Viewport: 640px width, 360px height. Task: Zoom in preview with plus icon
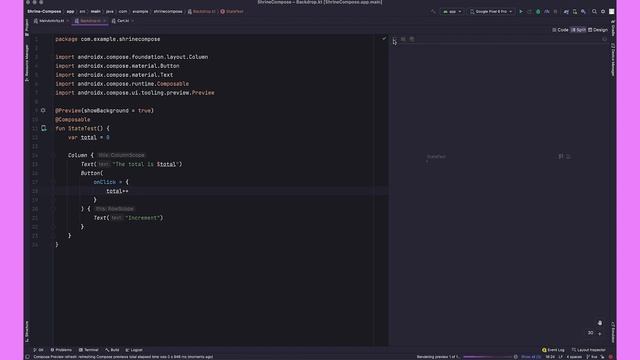(x=600, y=333)
